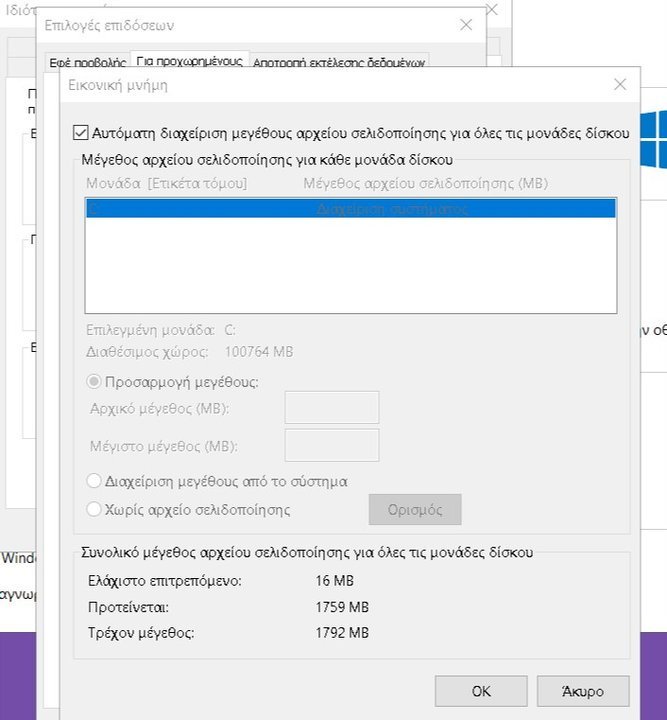Close the background Ιδιότητες window
The width and height of the screenshot is (667, 720).
pos(493,9)
